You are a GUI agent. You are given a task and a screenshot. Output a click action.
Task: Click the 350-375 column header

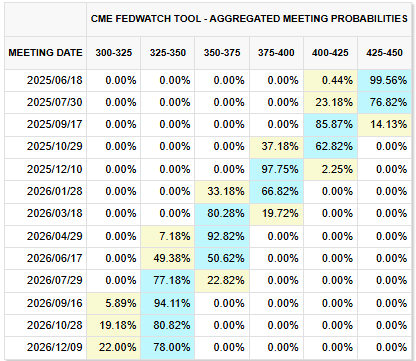pyautogui.click(x=222, y=53)
